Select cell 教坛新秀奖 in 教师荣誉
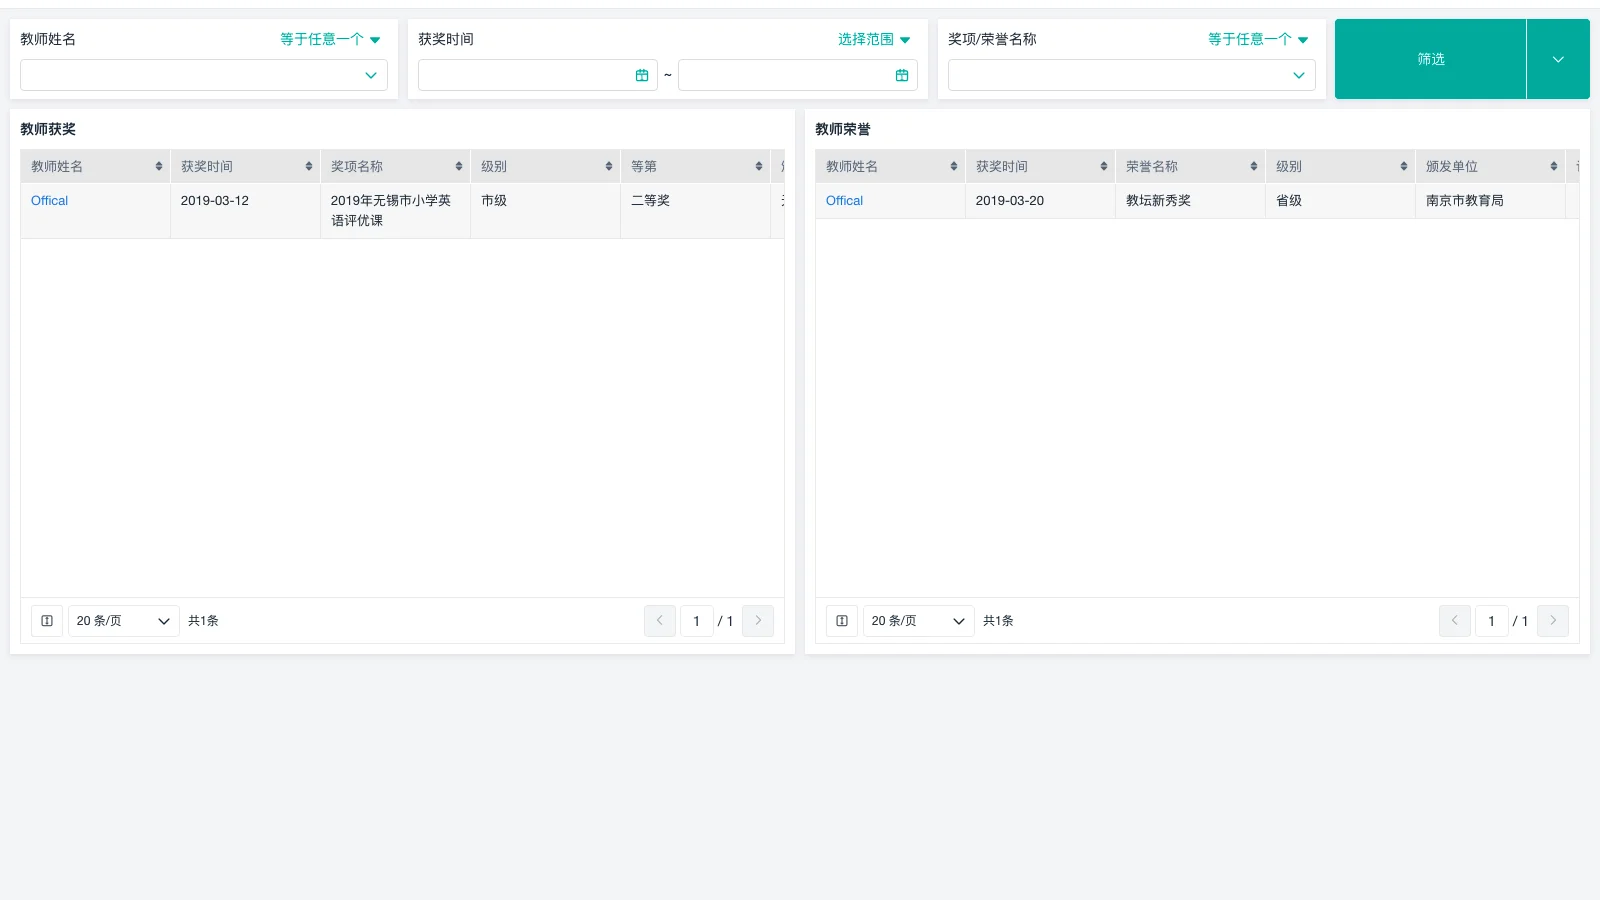This screenshot has width=1600, height=900. point(1190,200)
